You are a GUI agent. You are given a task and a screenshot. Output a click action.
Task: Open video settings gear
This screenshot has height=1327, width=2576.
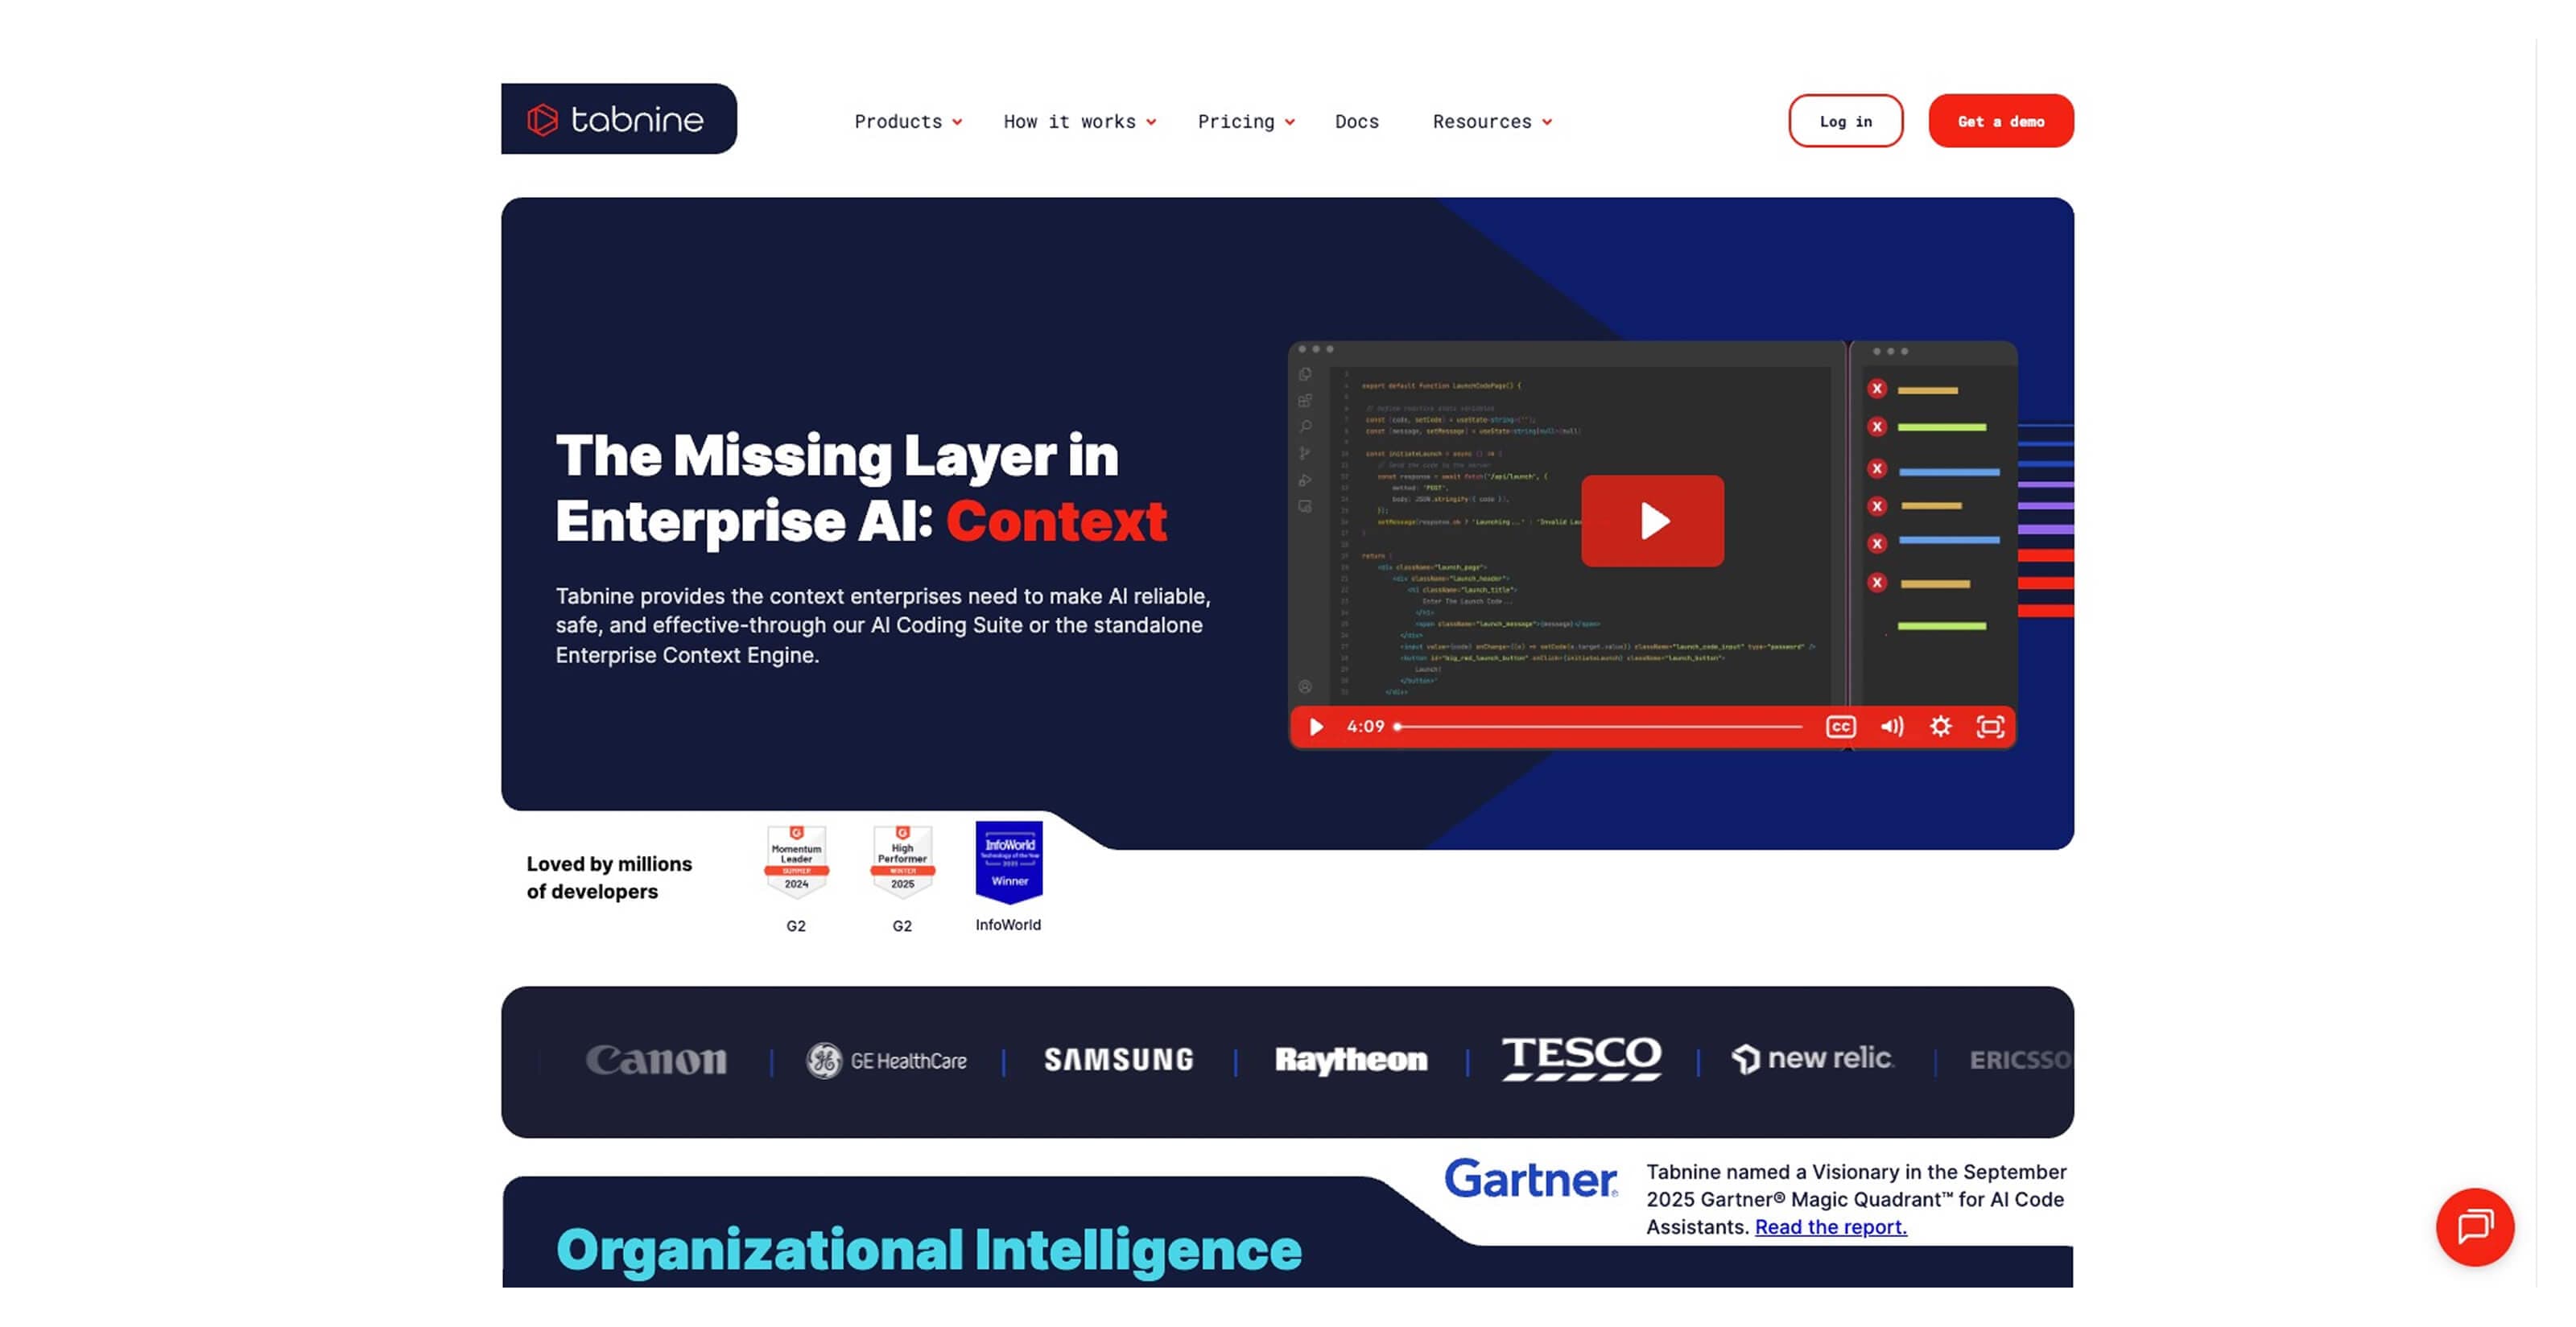click(1940, 726)
